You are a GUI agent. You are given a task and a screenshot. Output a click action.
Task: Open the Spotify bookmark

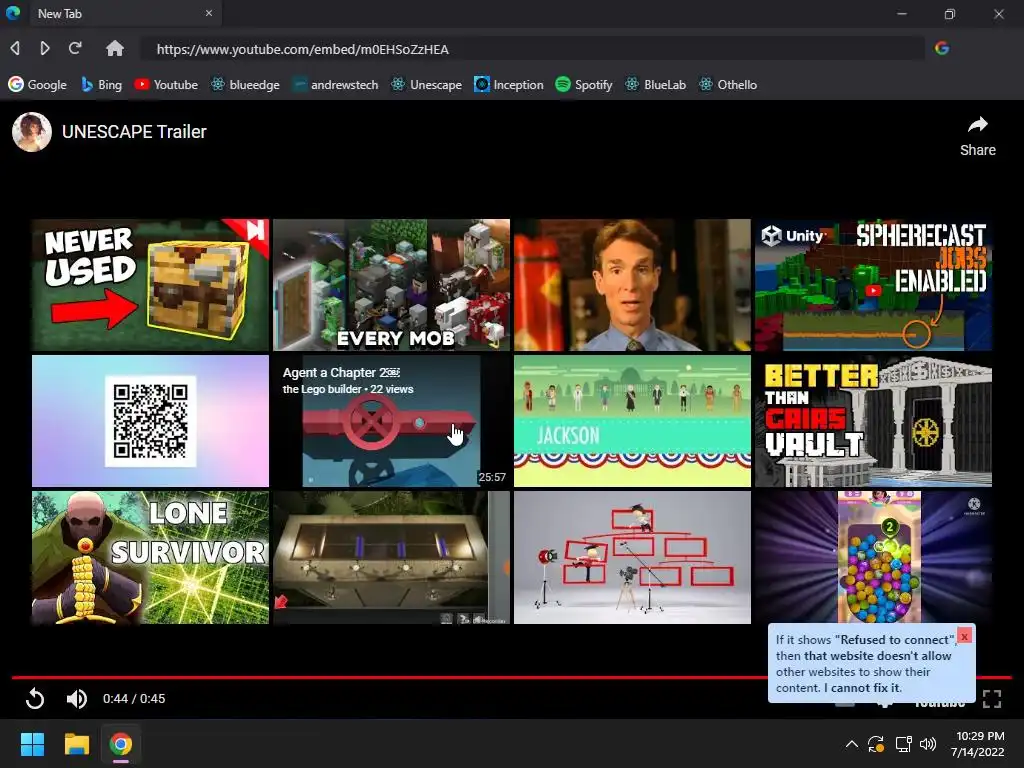pyautogui.click(x=584, y=84)
